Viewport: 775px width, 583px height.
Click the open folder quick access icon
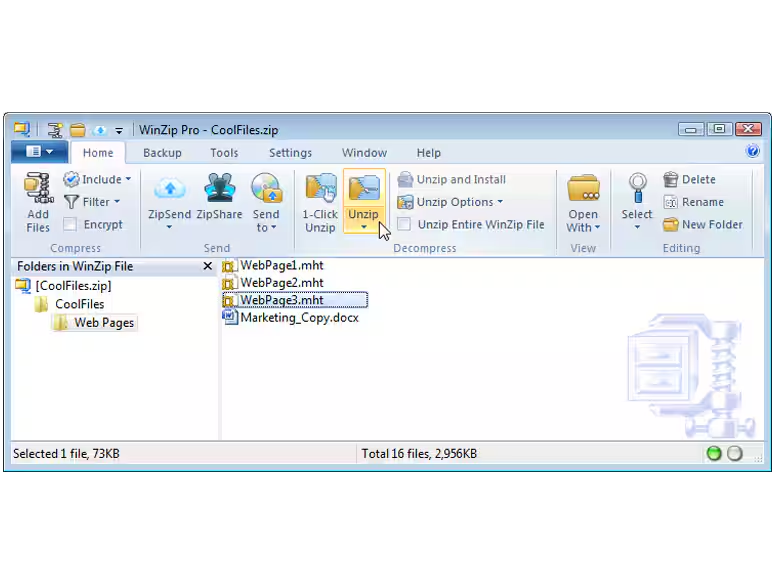point(78,130)
